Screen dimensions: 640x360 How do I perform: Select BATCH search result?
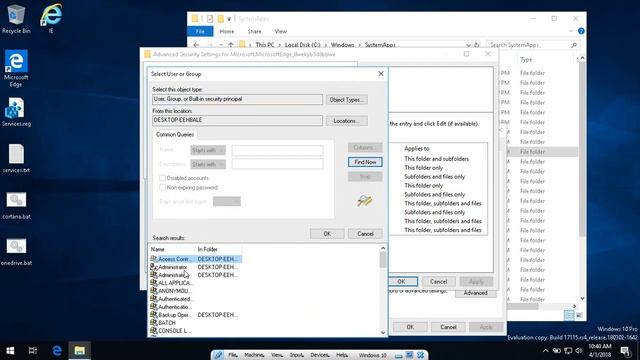tap(196, 323)
